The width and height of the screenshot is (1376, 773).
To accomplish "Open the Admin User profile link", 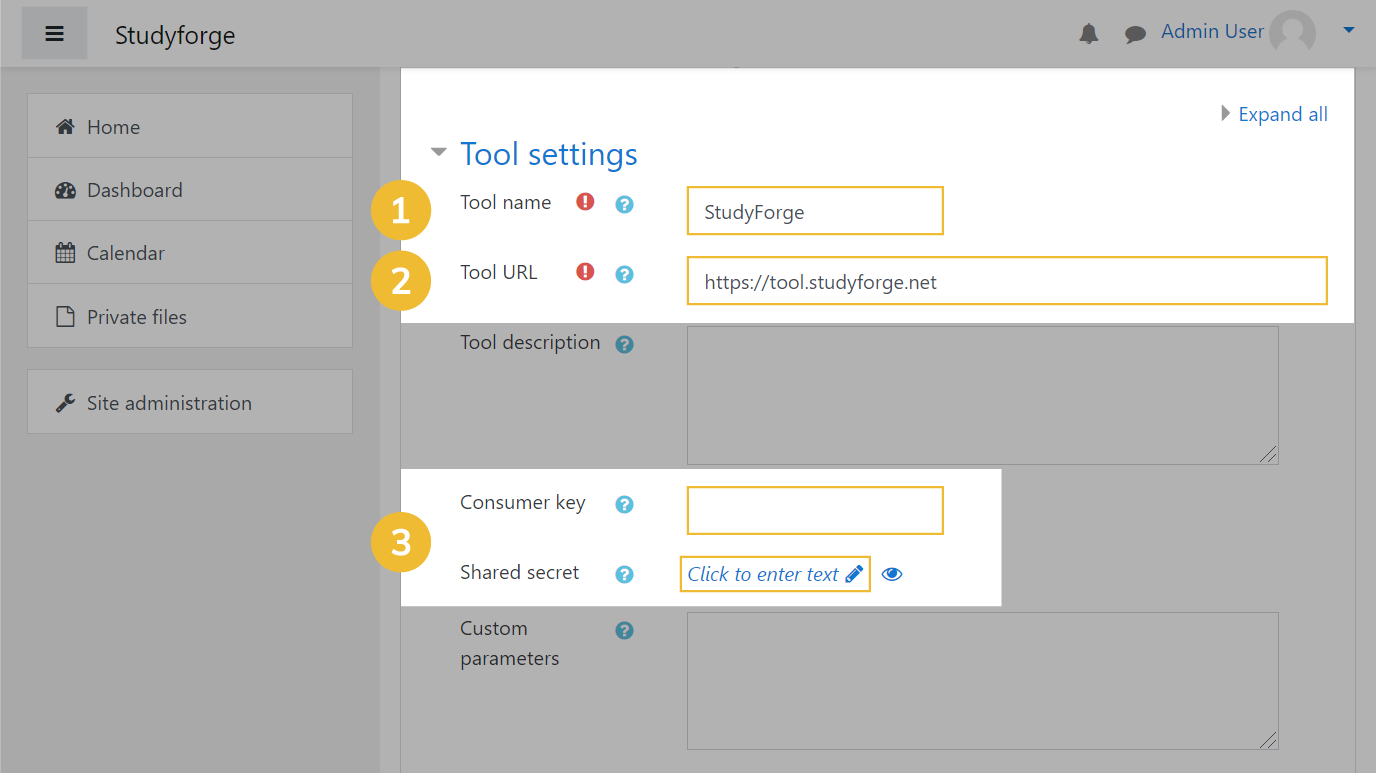I will 1212,32.
